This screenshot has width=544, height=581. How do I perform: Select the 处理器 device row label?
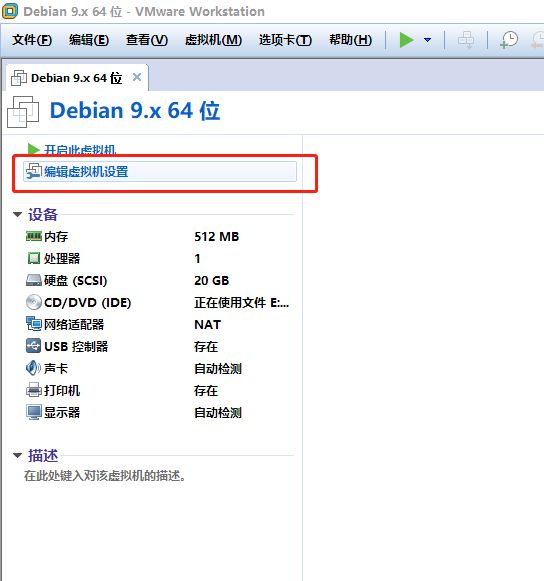62,258
